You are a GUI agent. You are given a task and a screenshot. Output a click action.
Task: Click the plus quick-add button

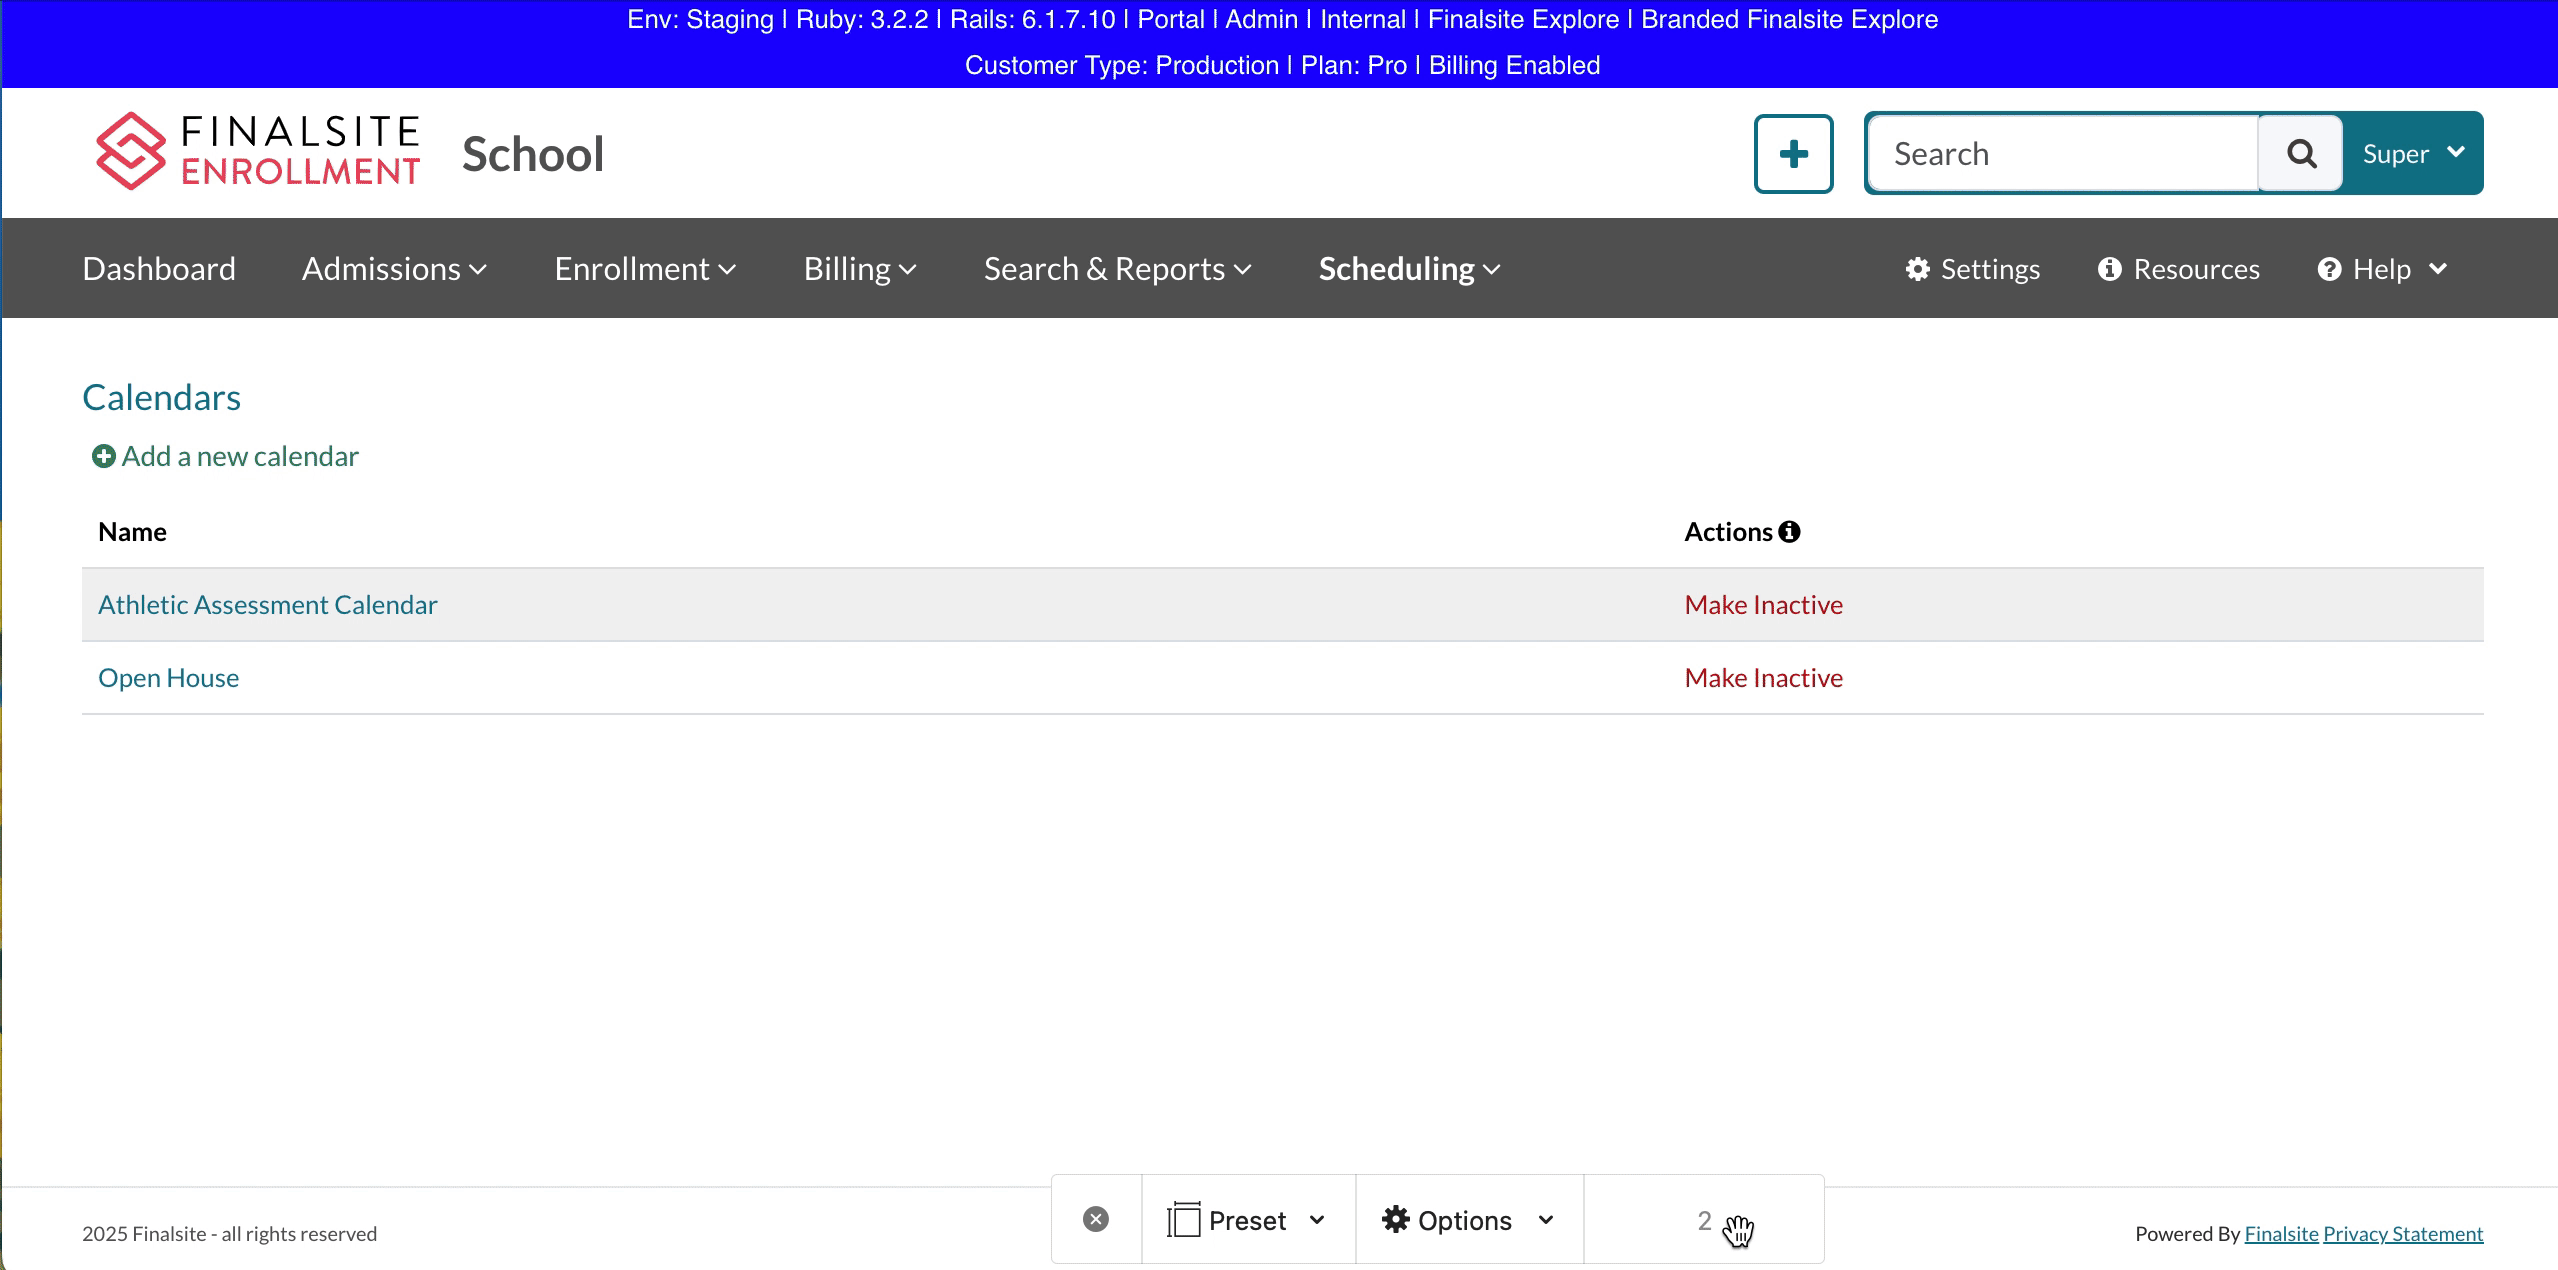[x=1793, y=154]
